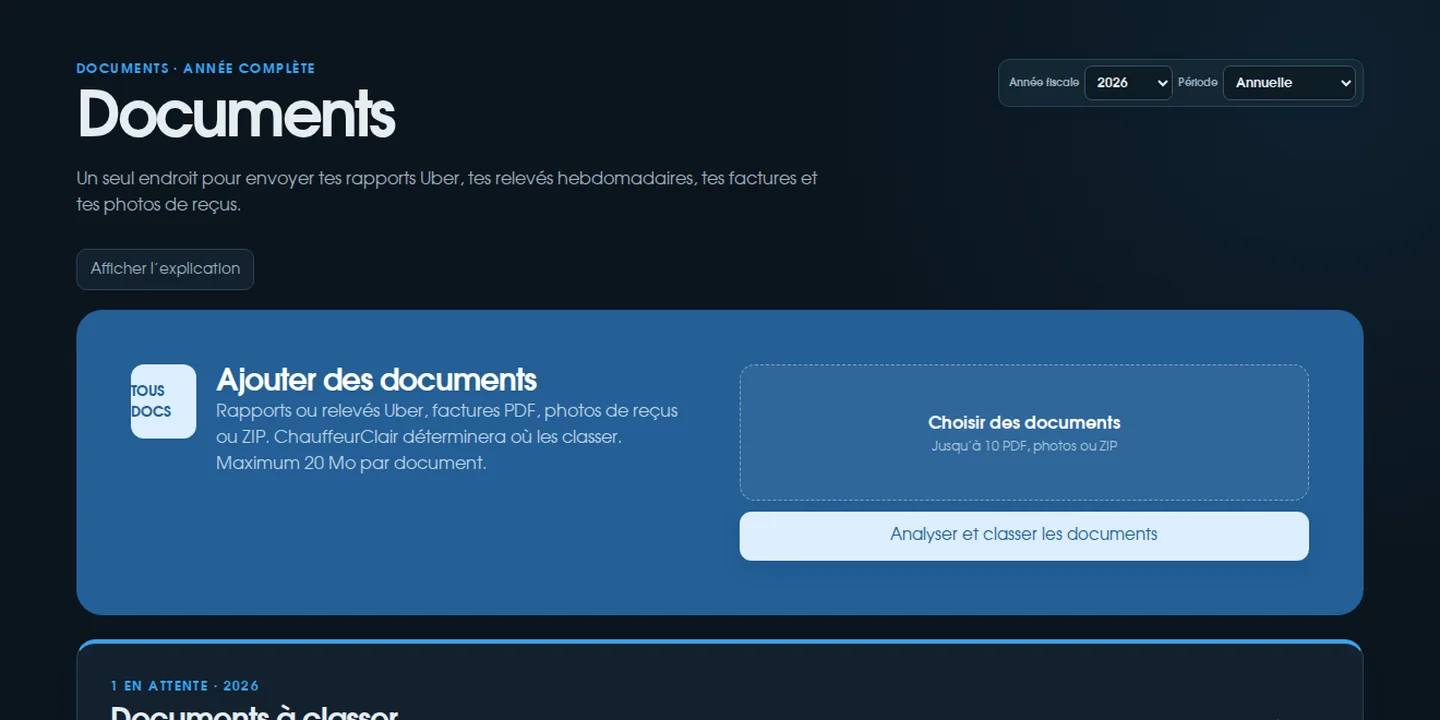Click the Période label
Image resolution: width=1440 pixels, height=720 pixels.
click(x=1198, y=83)
